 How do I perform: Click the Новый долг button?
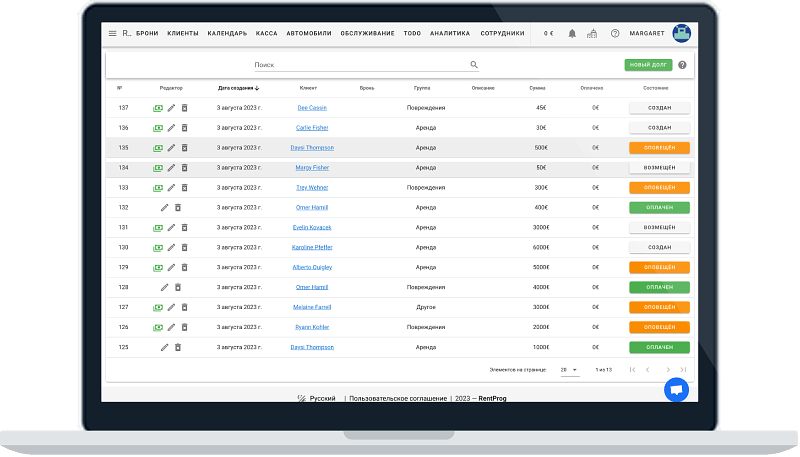[648, 65]
